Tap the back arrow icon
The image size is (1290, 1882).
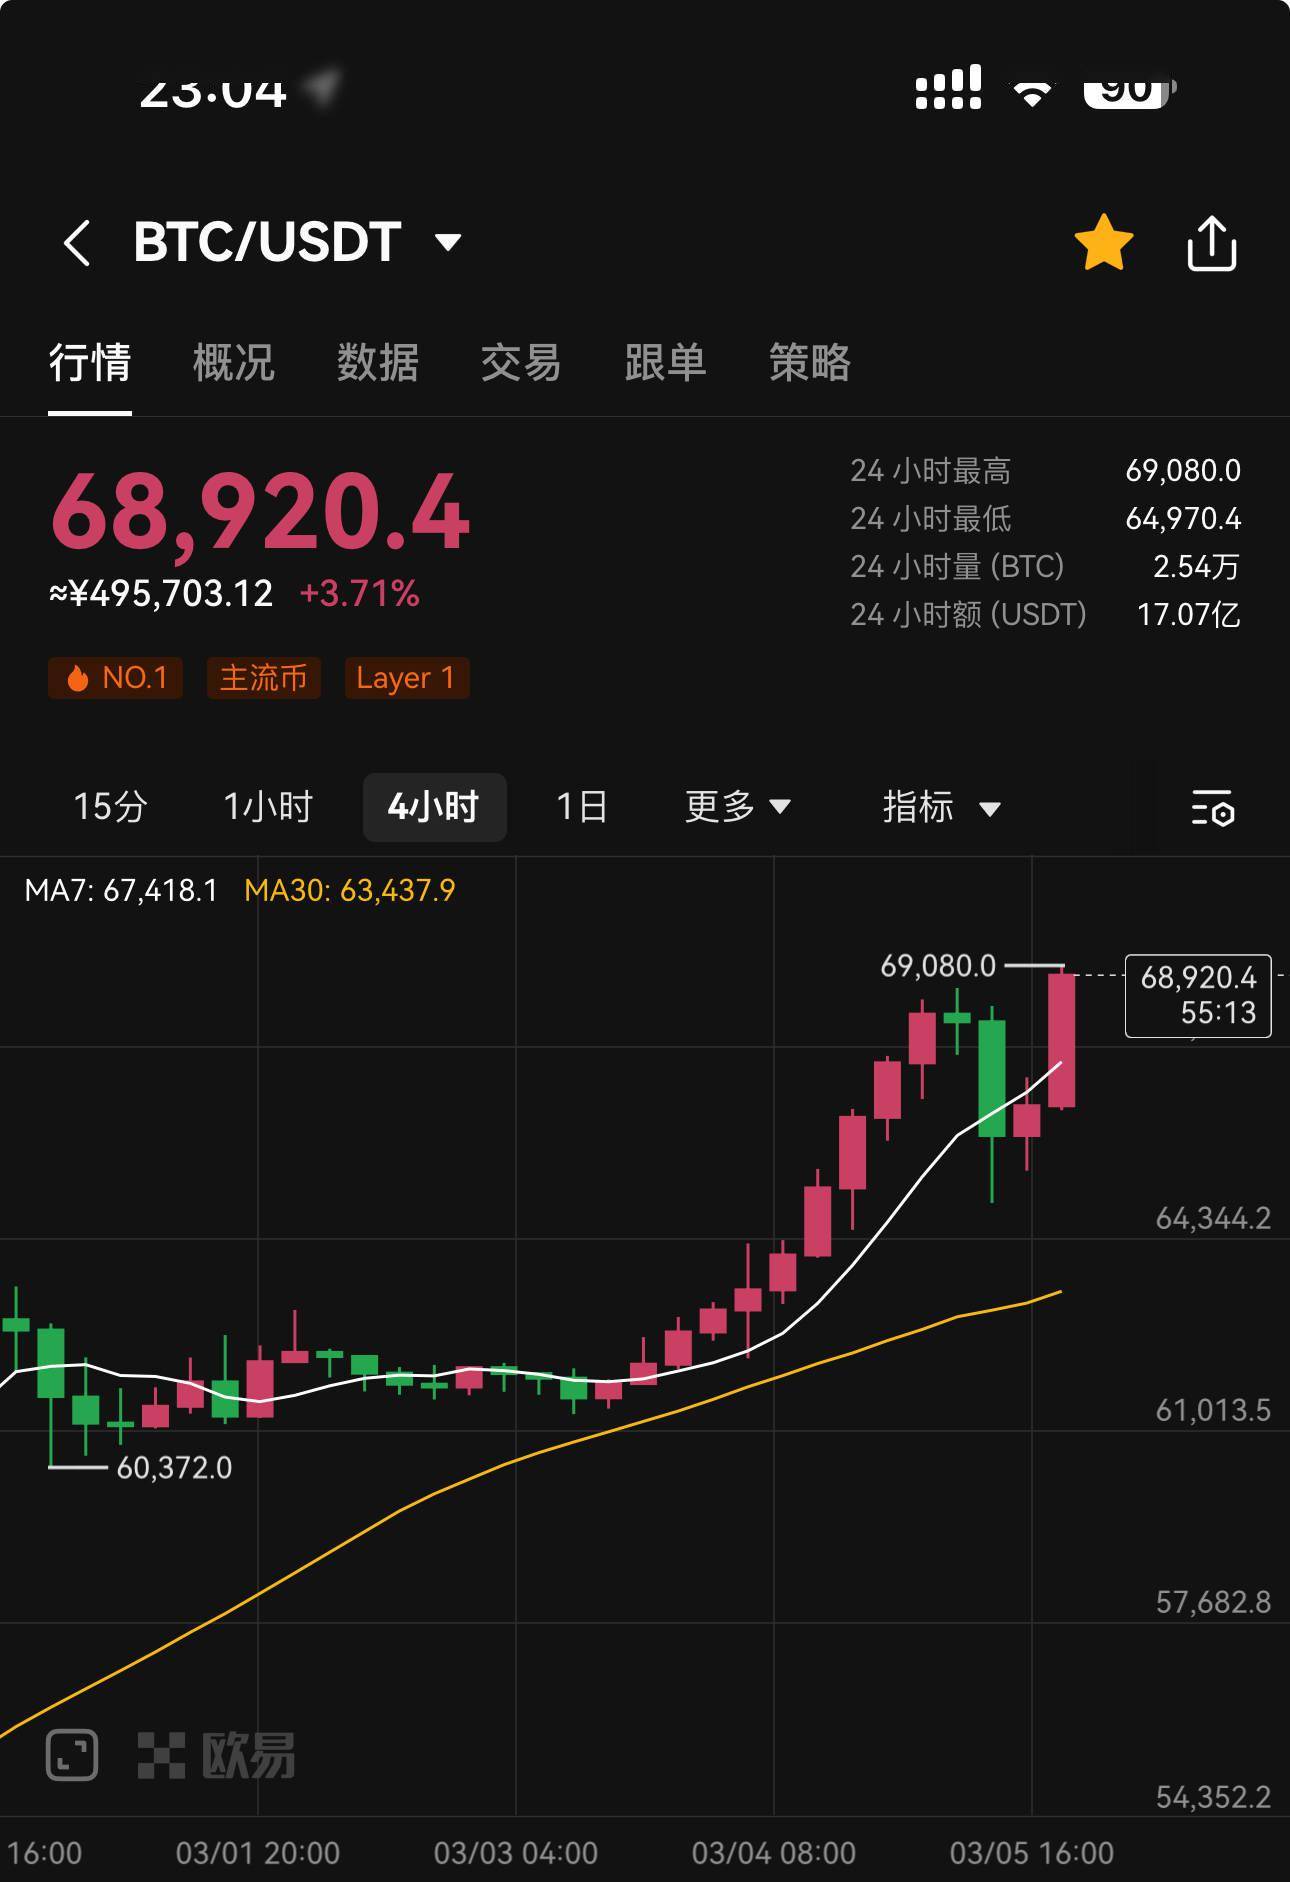tap(77, 243)
